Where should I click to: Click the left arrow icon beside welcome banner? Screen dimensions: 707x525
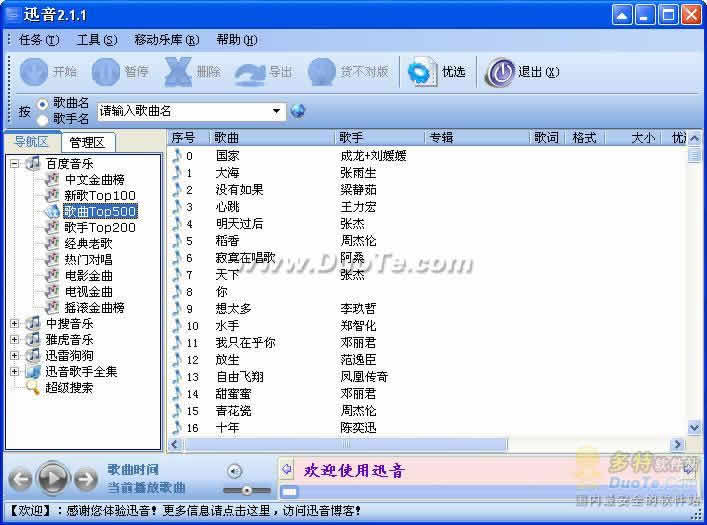(x=286, y=469)
